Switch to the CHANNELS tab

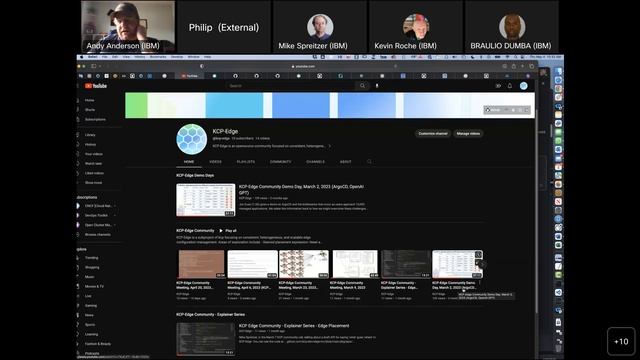pyautogui.click(x=316, y=162)
